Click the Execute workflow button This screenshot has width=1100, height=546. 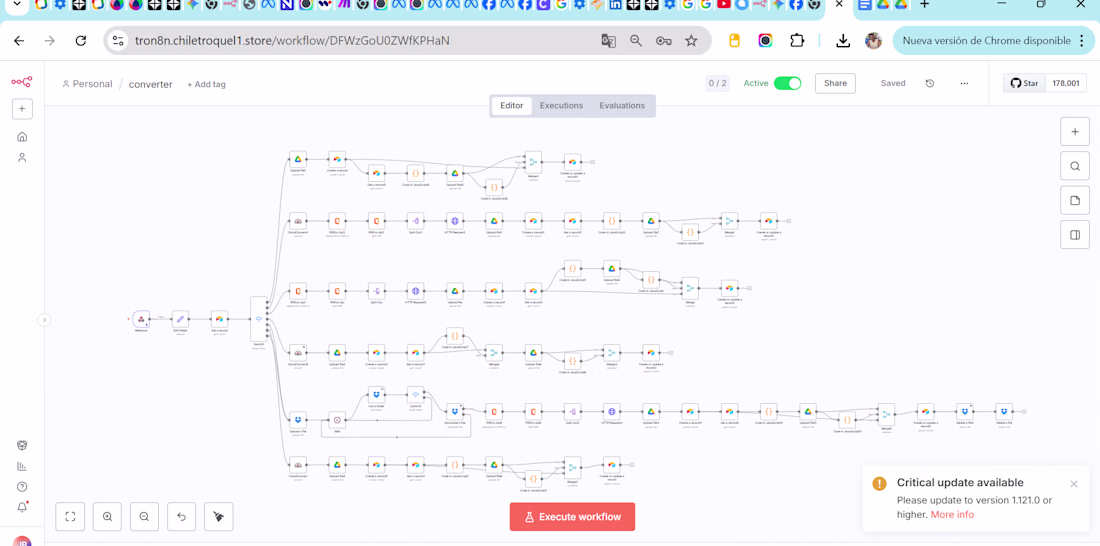click(572, 517)
